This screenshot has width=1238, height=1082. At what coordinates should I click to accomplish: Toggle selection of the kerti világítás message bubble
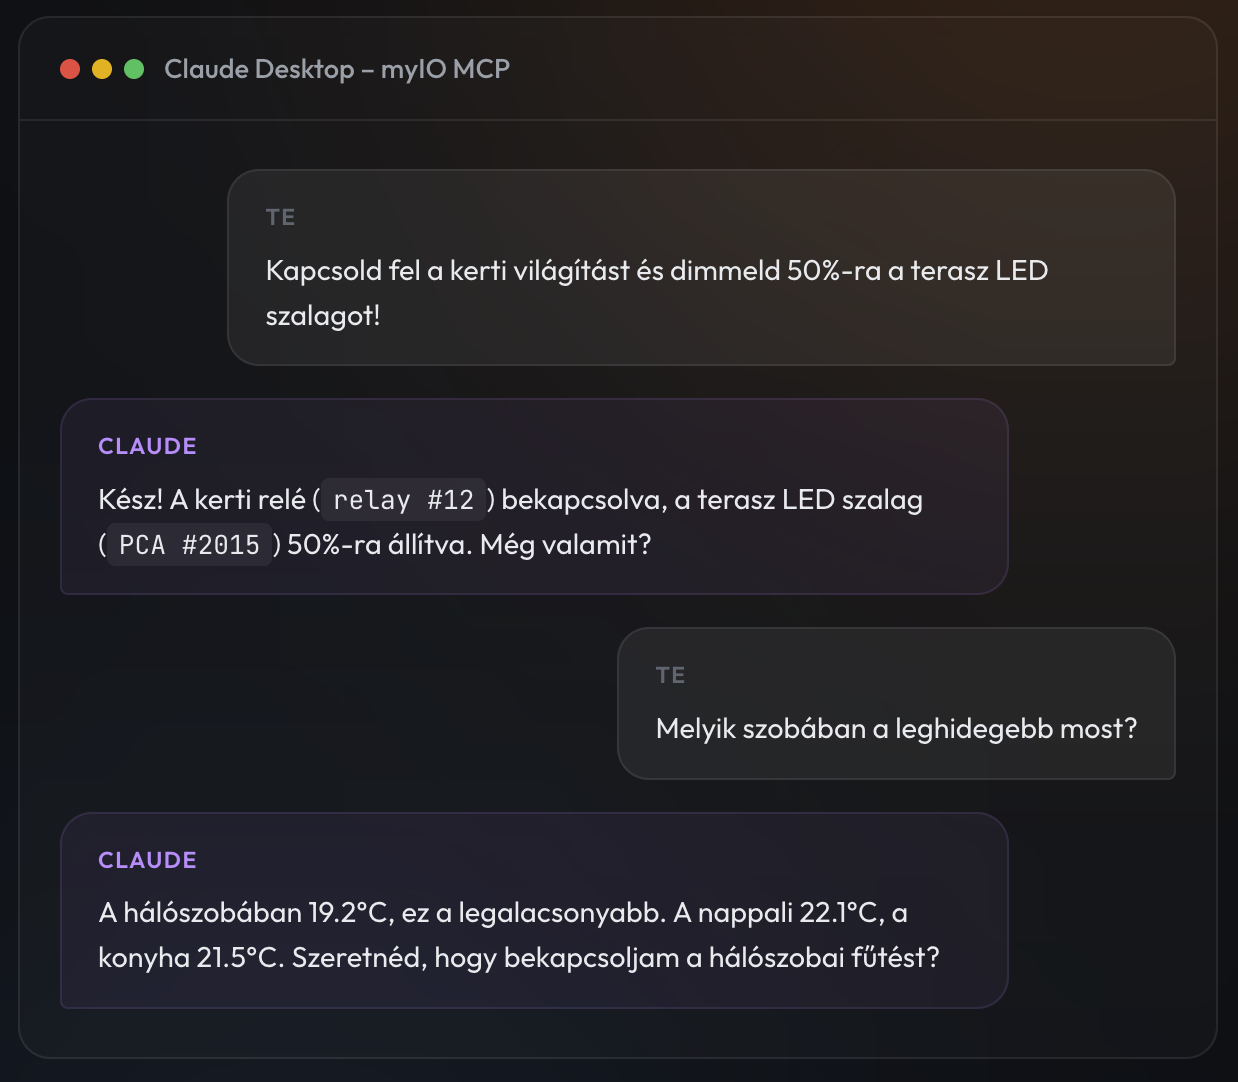702,268
